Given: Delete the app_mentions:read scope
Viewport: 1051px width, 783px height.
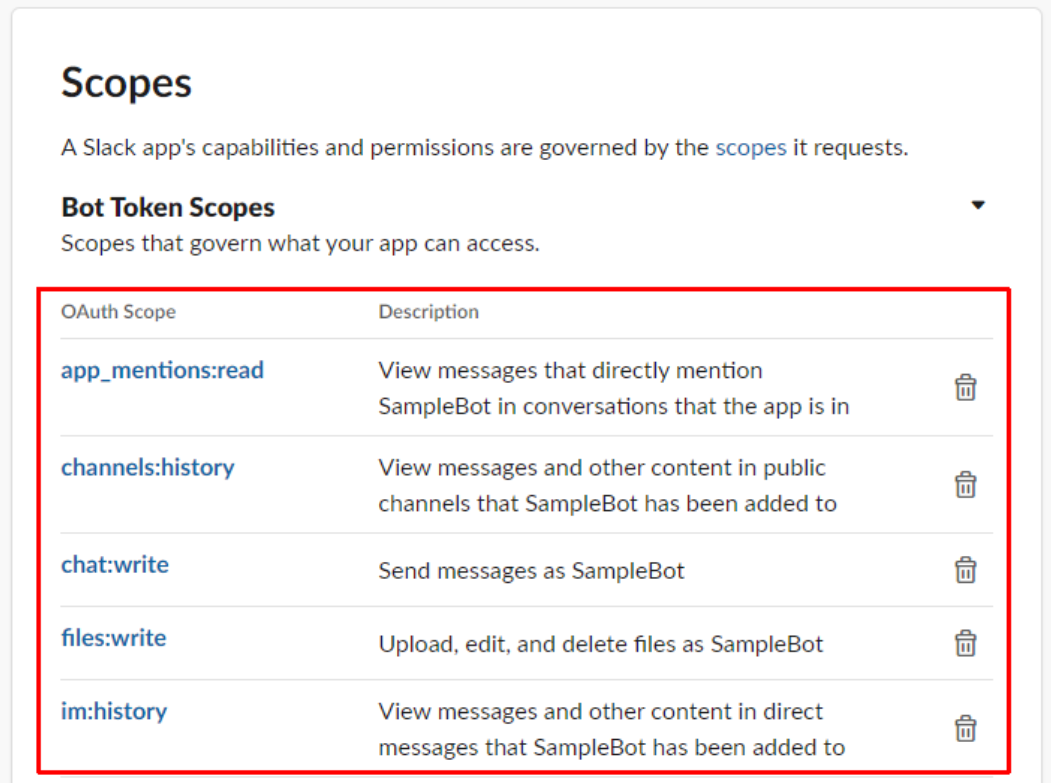Looking at the screenshot, I should (965, 388).
